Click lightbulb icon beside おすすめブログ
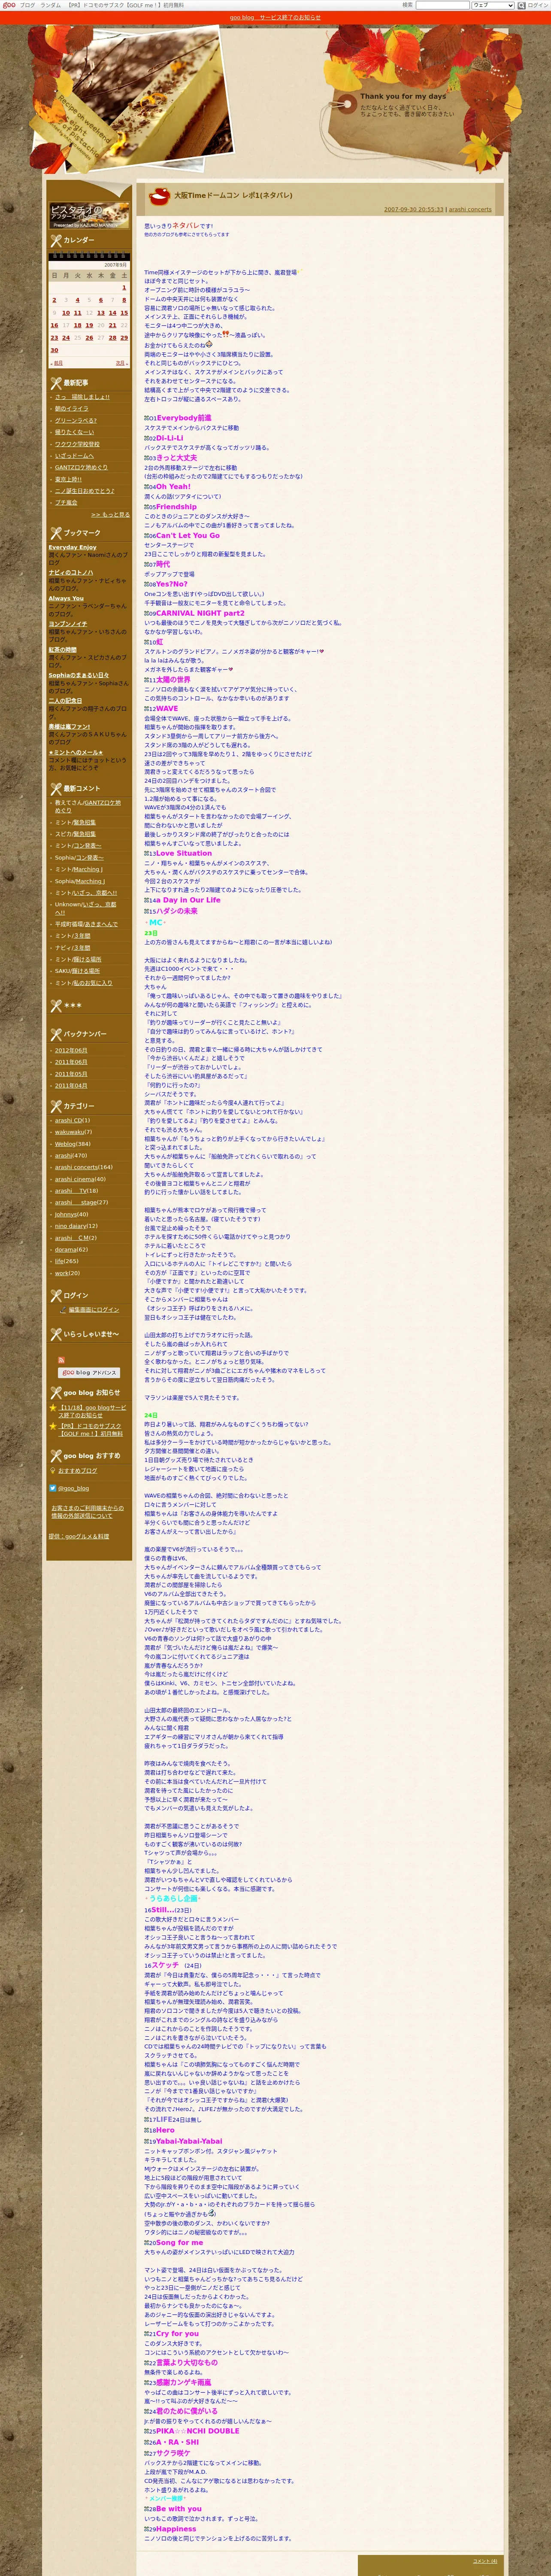This screenshot has width=551, height=2576. (x=53, y=1471)
